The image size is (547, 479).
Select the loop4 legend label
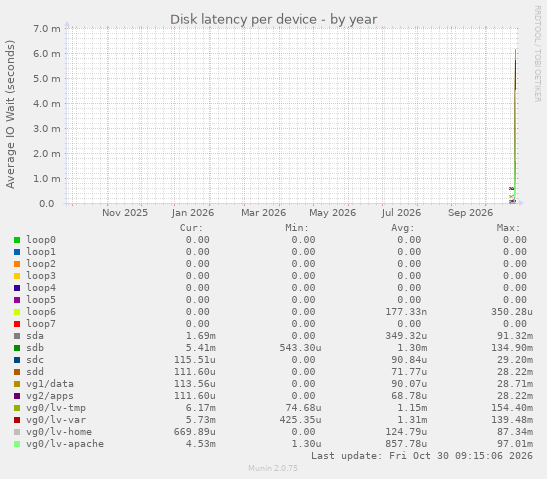pos(41,288)
